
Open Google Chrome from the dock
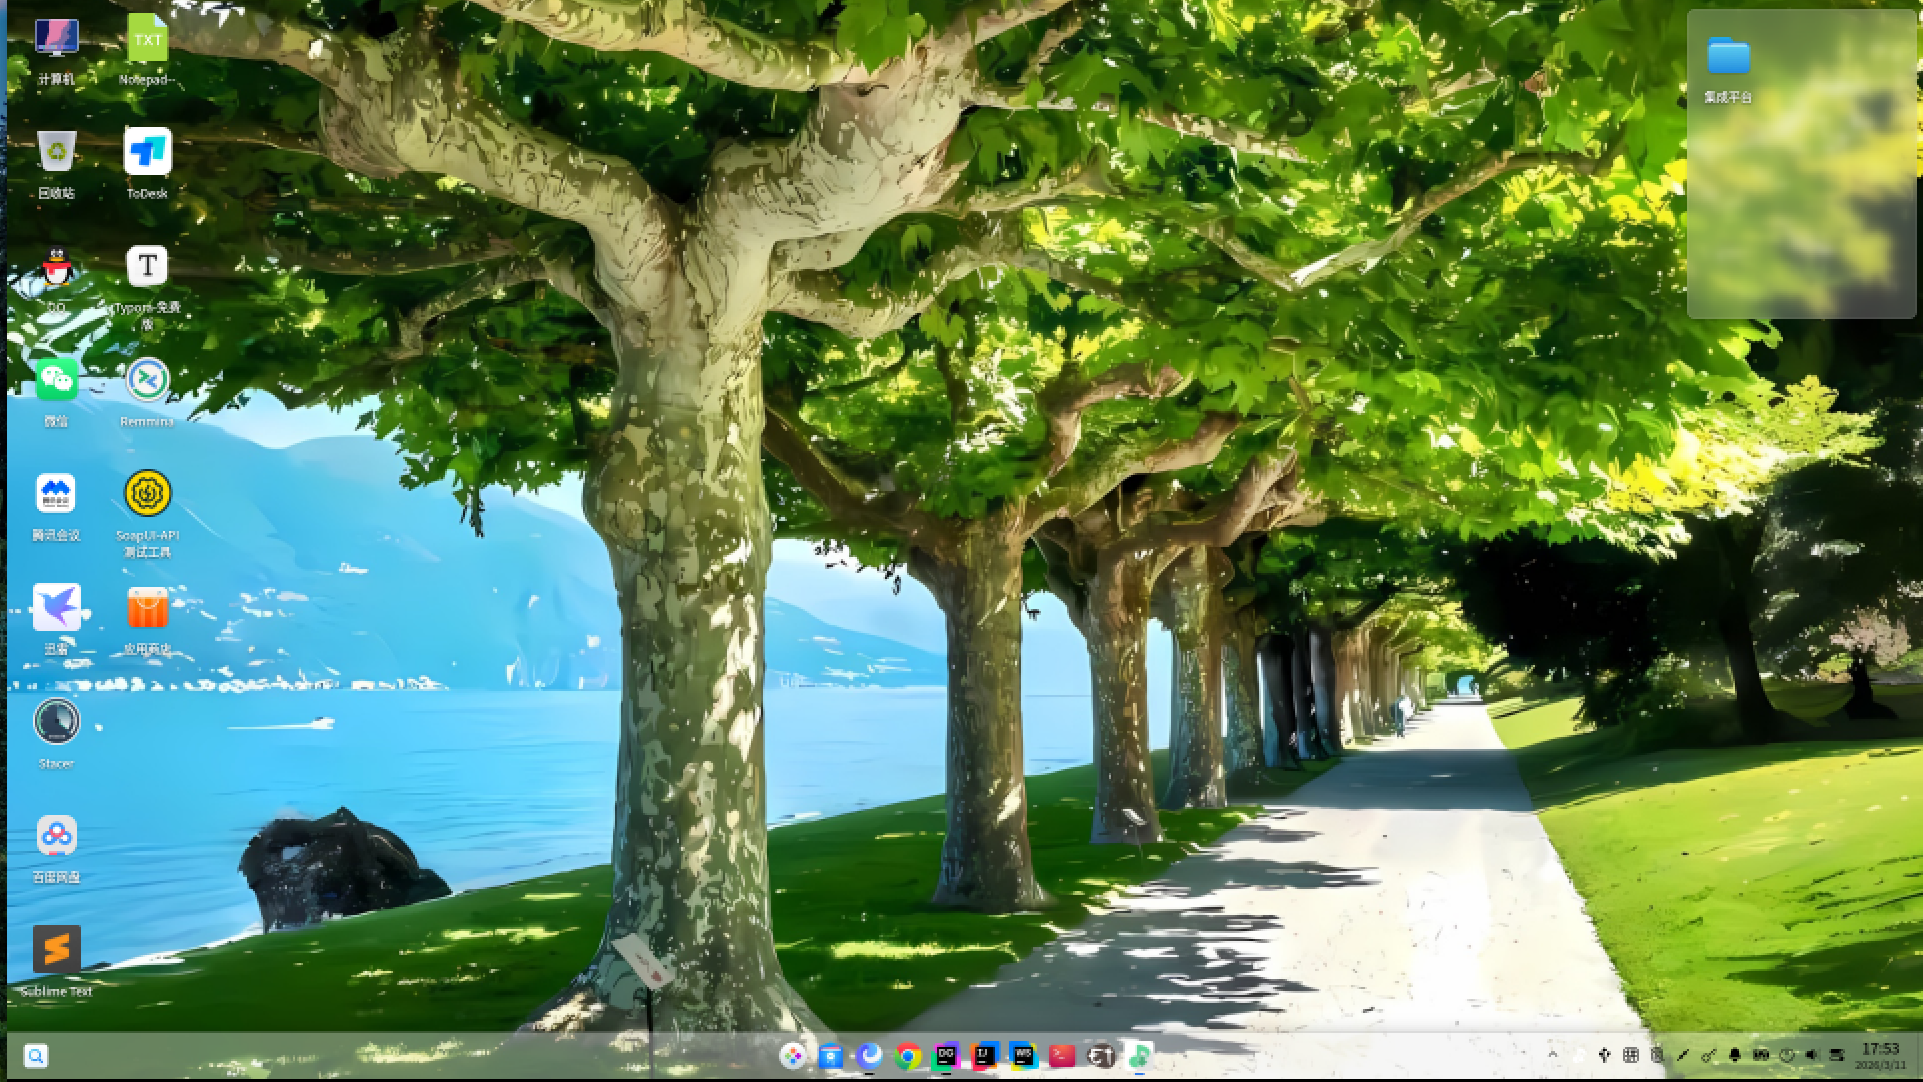908,1056
